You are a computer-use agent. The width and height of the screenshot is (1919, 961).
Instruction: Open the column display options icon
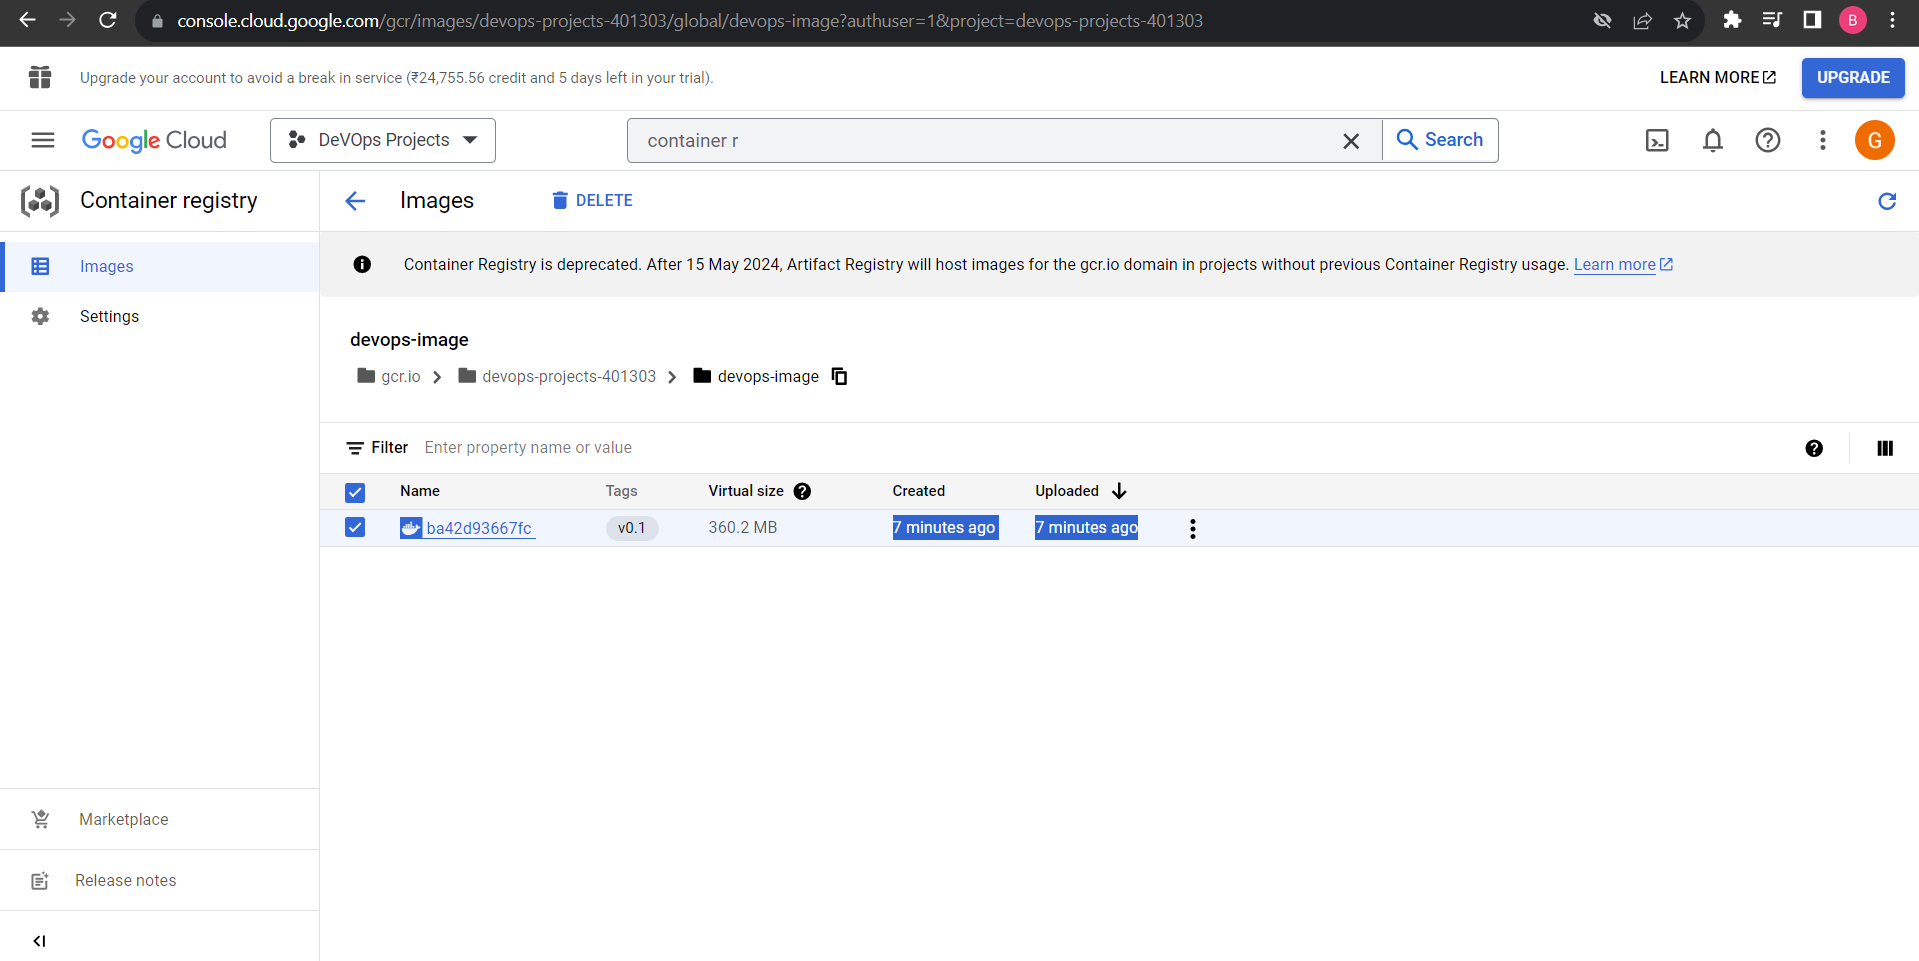(x=1885, y=448)
